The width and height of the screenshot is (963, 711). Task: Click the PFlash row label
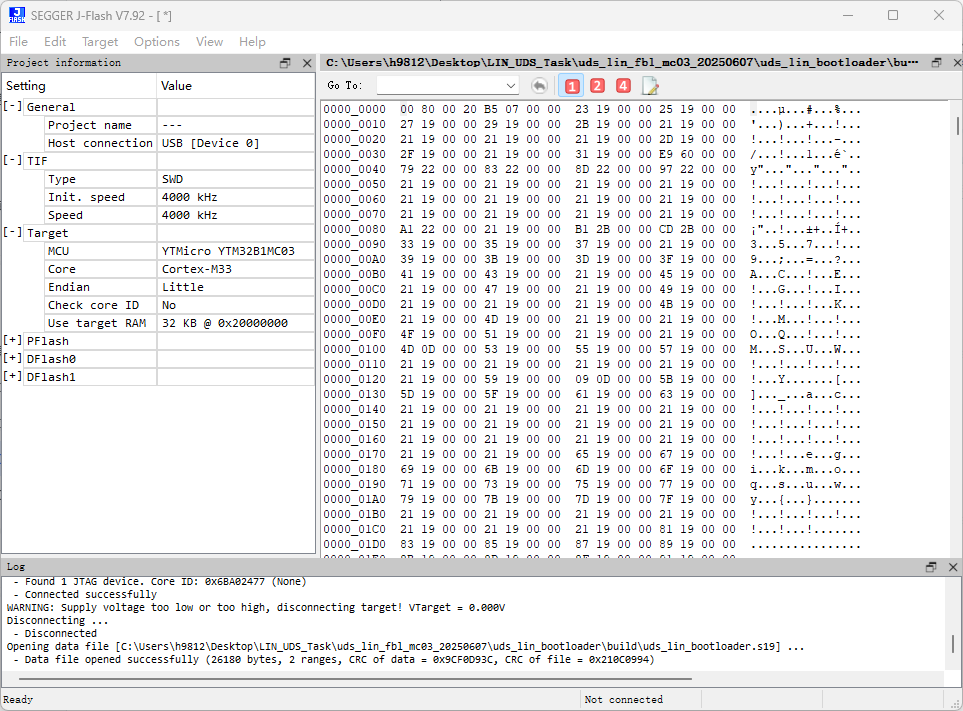[x=48, y=341]
